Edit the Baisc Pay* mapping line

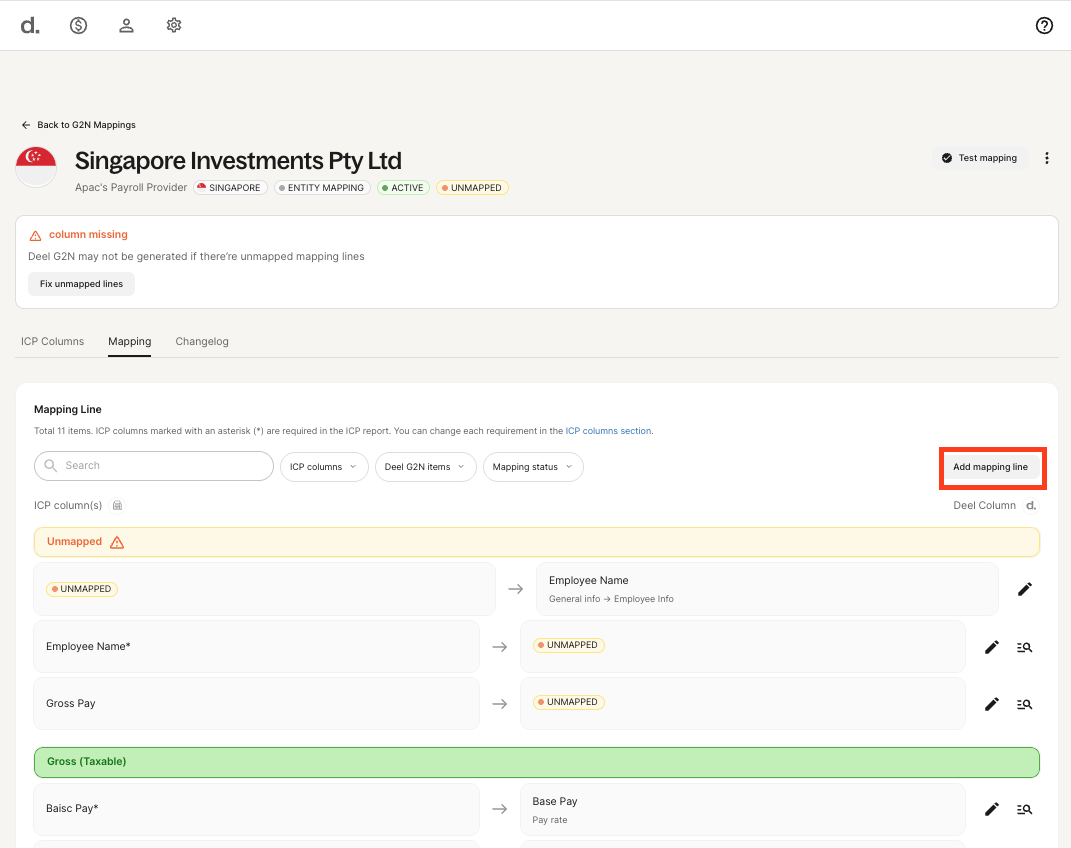991,809
